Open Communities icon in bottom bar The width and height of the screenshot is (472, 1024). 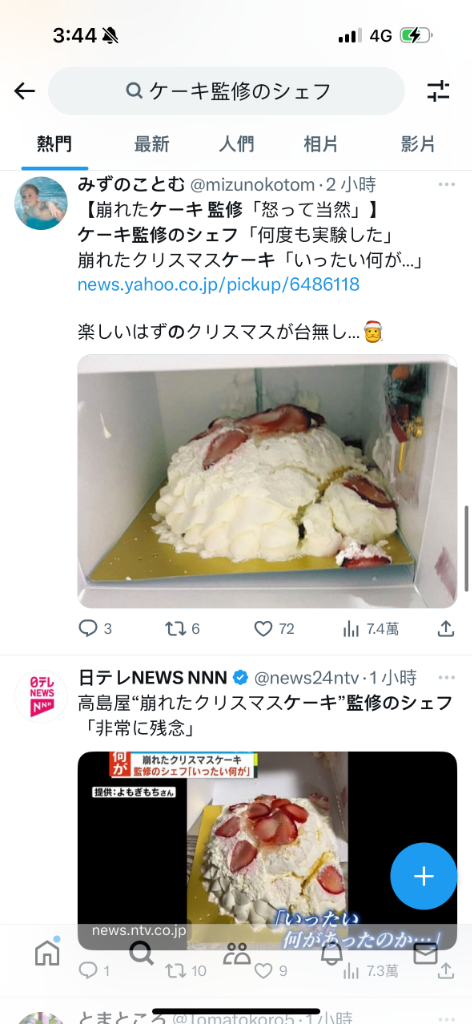click(236, 954)
